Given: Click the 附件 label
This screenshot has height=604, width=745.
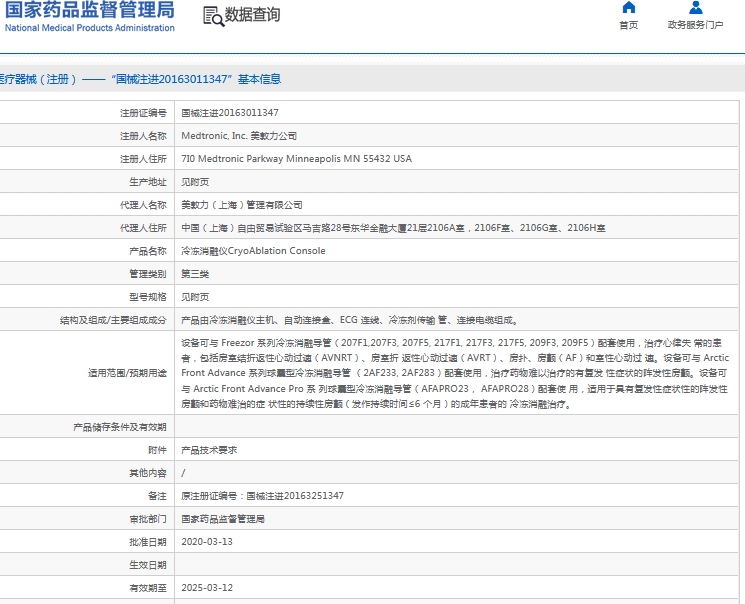Looking at the screenshot, I should [157, 450].
